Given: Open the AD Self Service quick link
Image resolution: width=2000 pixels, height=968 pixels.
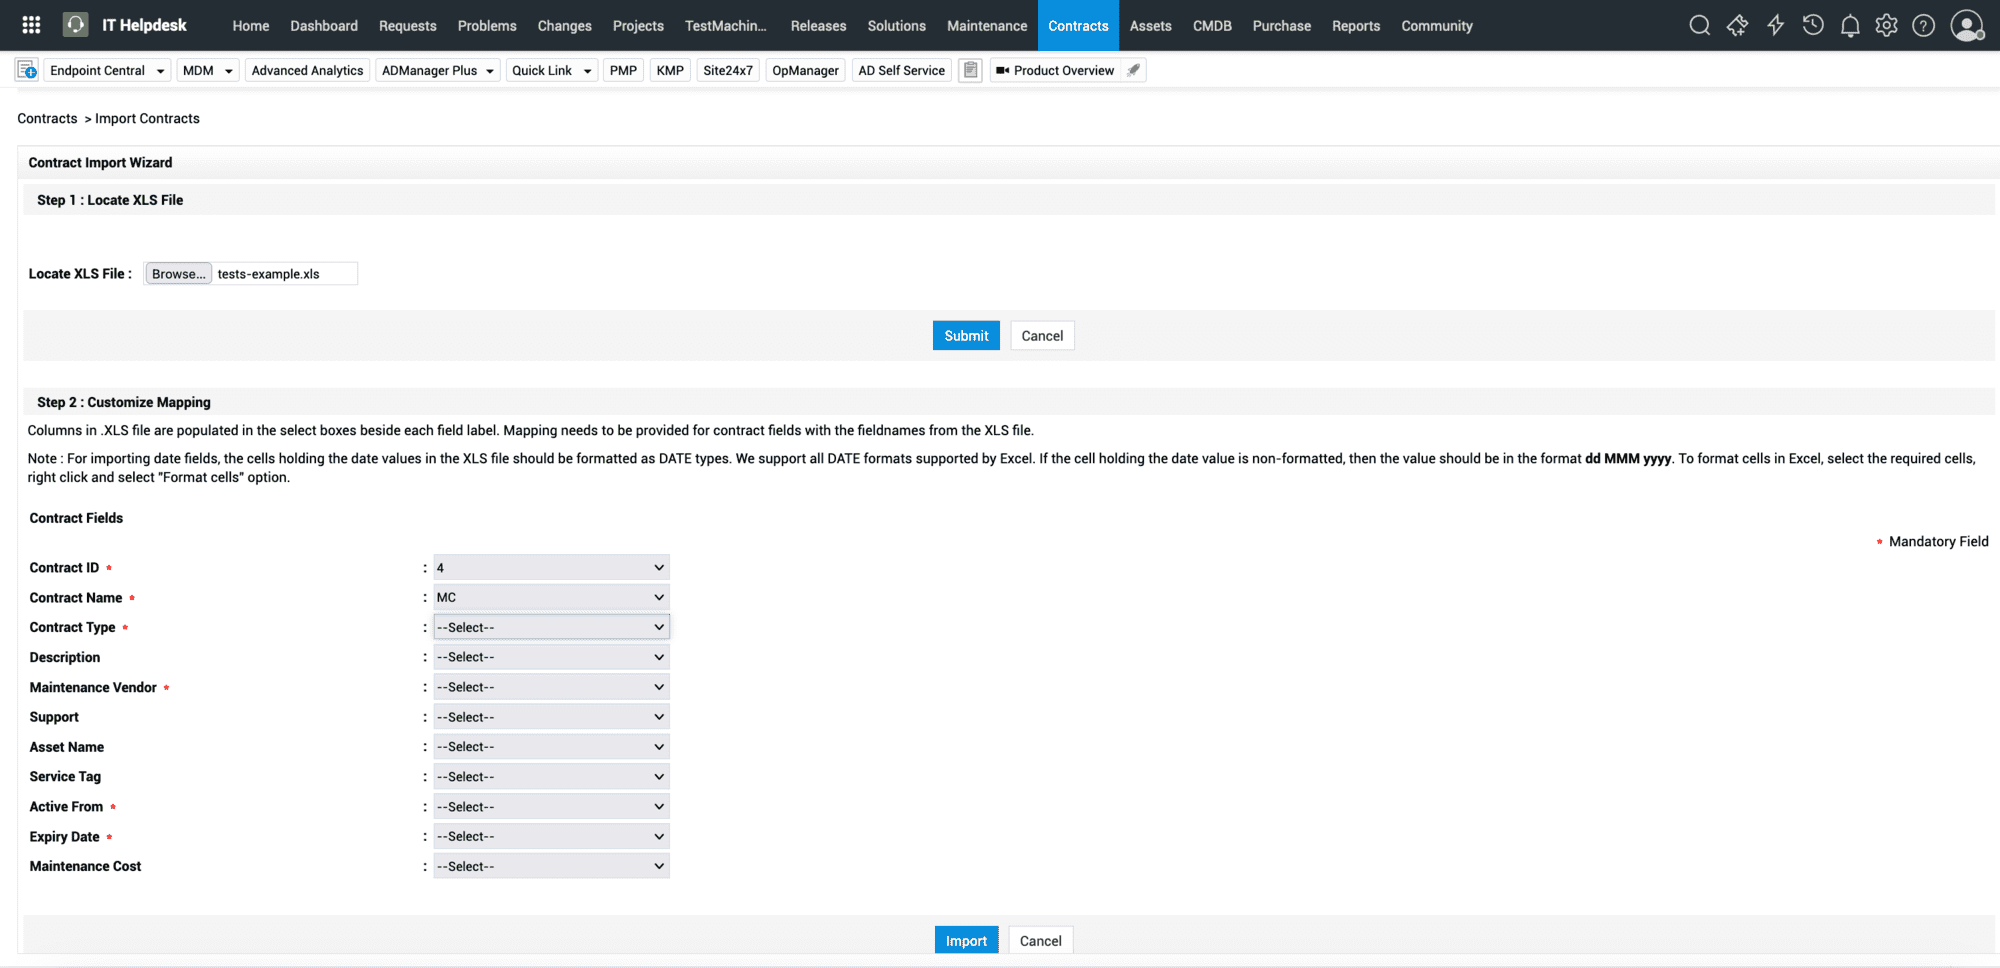Looking at the screenshot, I should click(x=901, y=70).
